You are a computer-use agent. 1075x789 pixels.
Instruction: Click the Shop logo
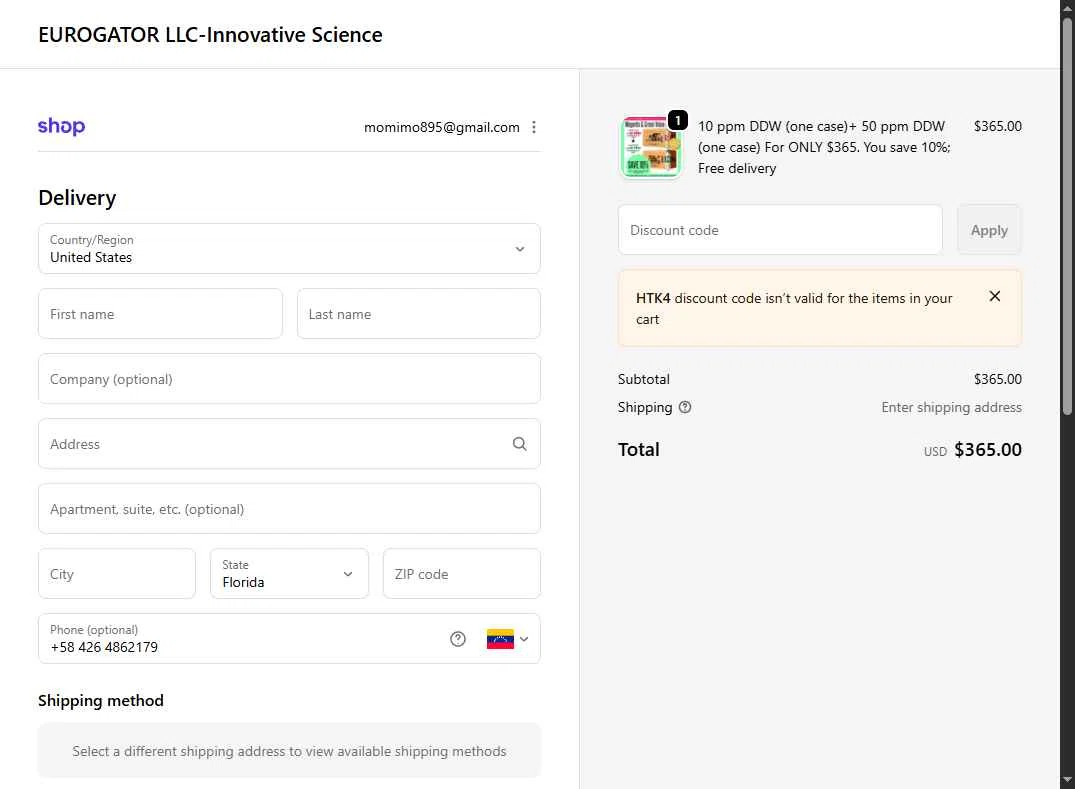pyautogui.click(x=61, y=126)
